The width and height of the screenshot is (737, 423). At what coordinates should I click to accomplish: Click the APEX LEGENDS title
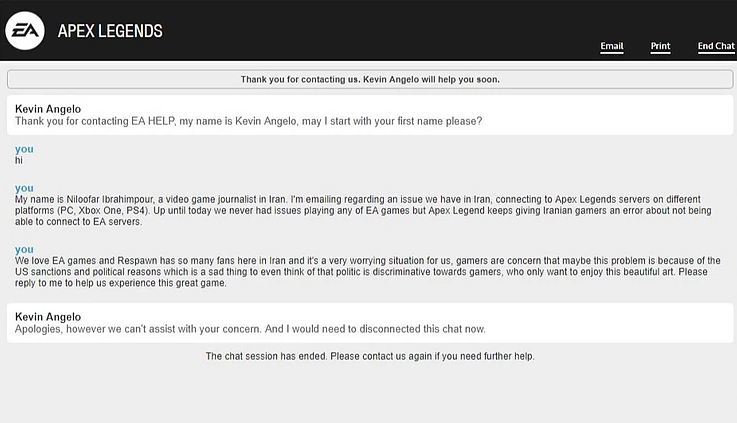110,31
